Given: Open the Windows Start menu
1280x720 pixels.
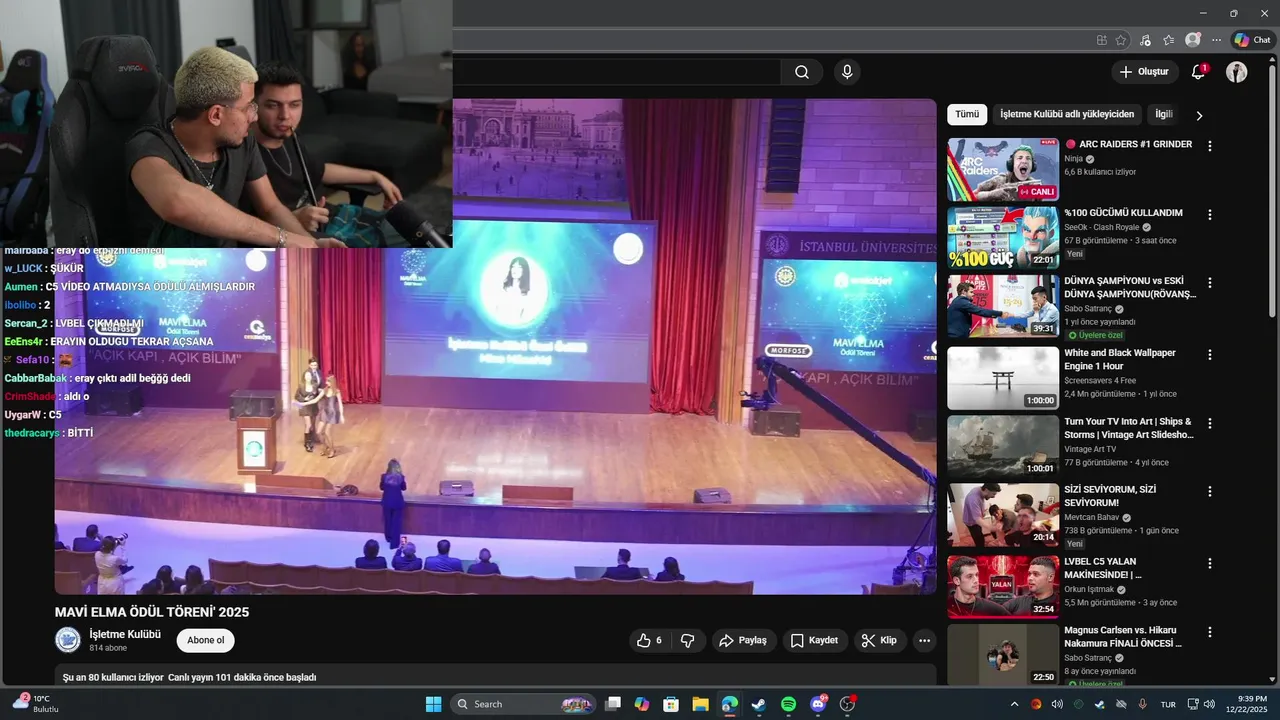Looking at the screenshot, I should [433, 704].
